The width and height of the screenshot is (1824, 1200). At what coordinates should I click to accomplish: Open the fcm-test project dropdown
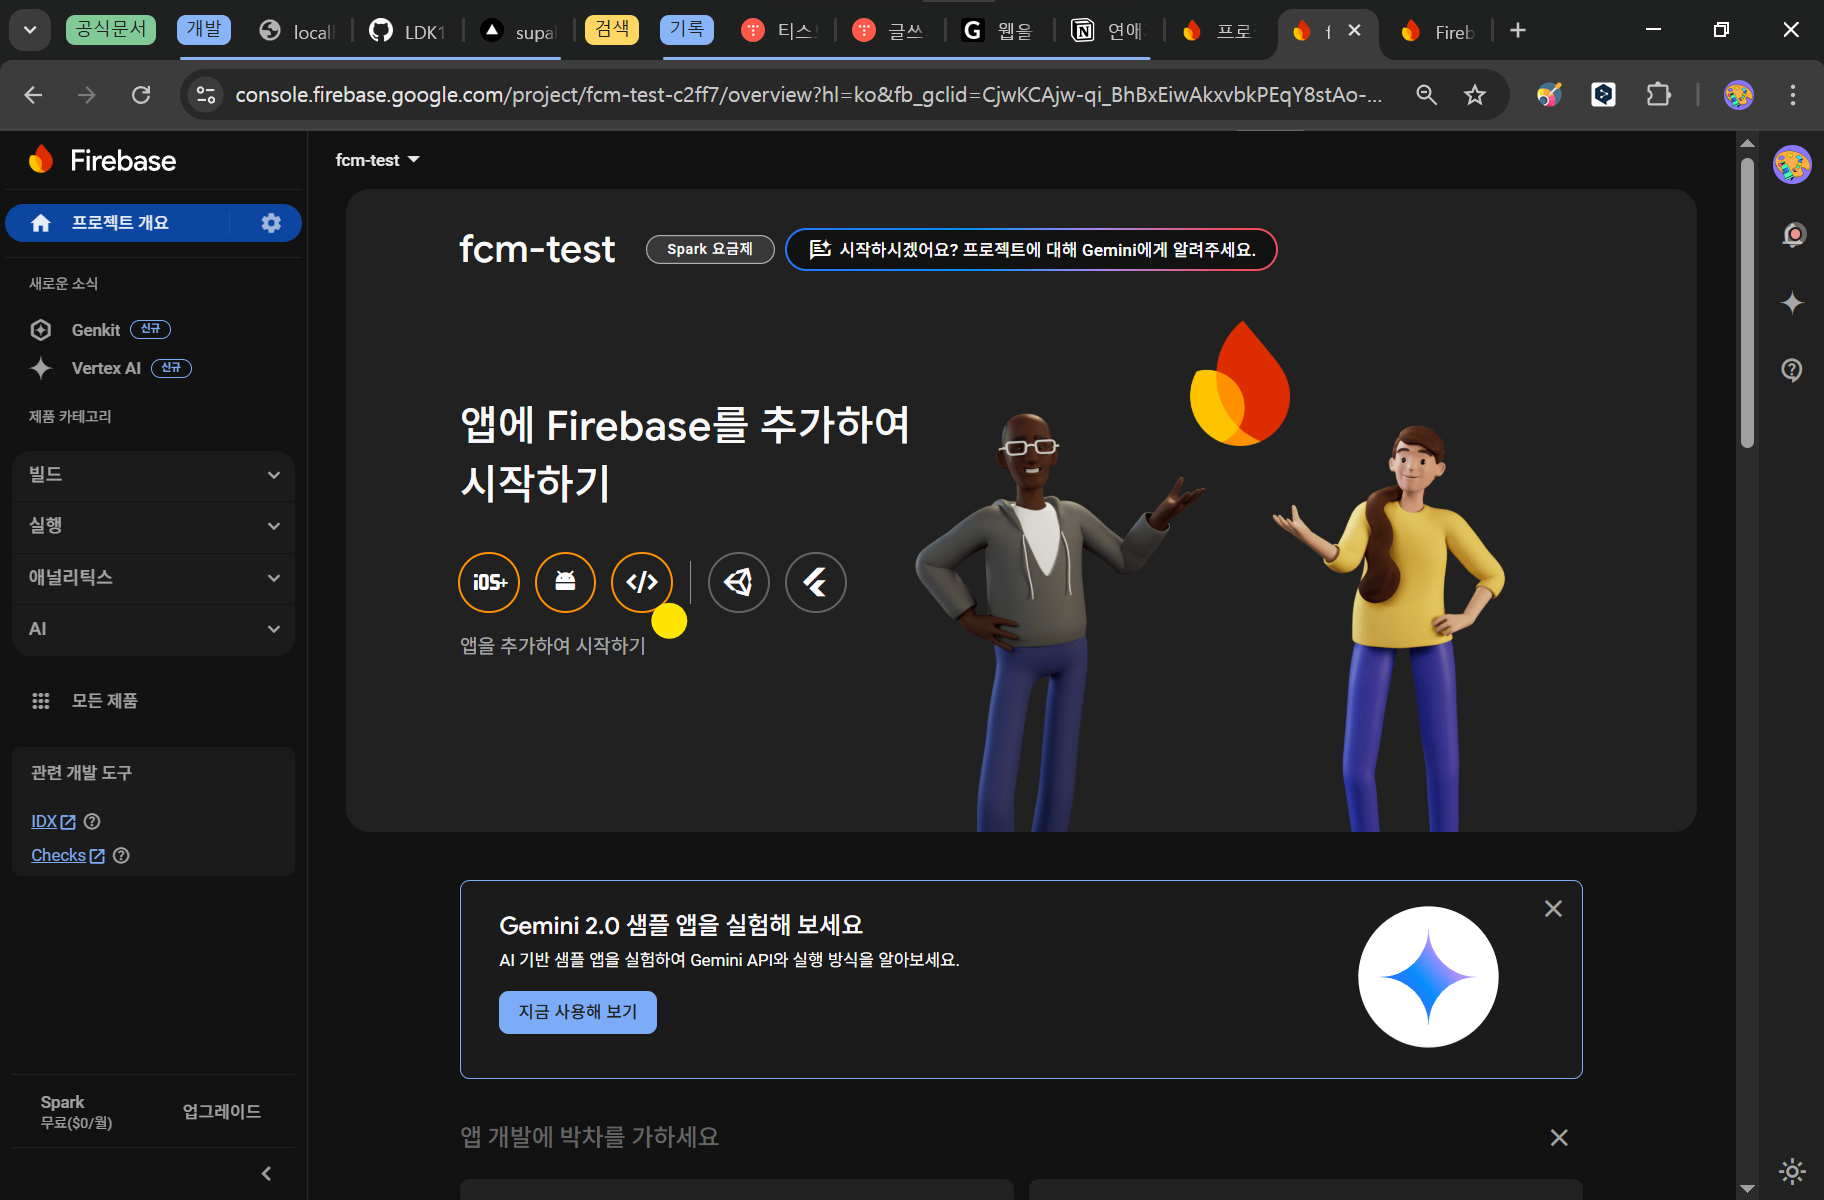(x=378, y=160)
